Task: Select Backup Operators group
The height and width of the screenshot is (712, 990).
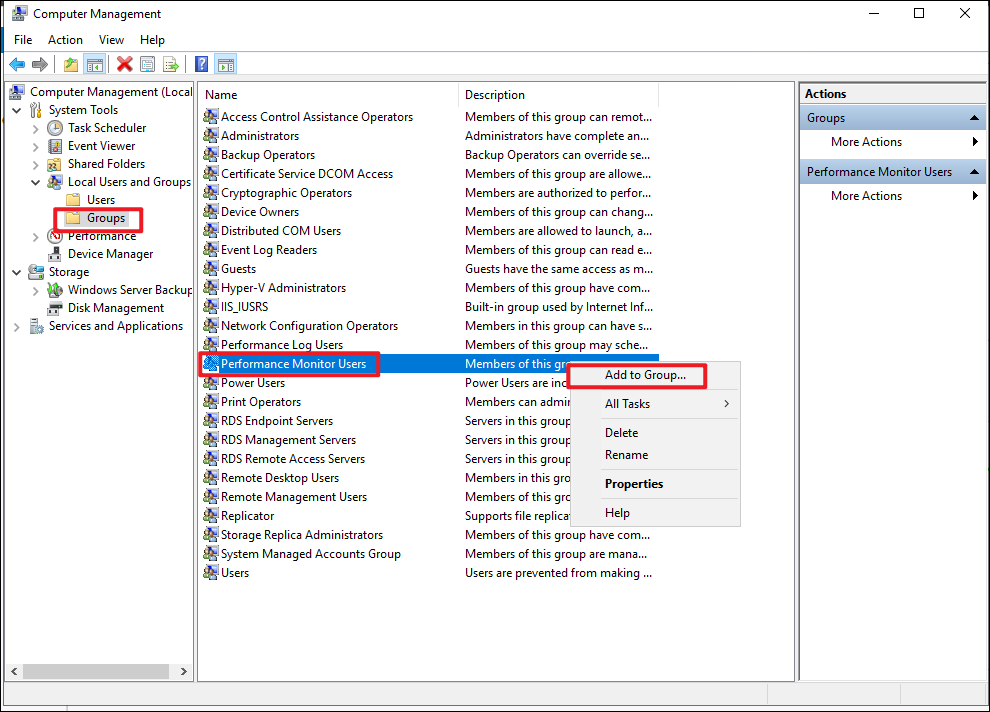Action: [x=268, y=155]
